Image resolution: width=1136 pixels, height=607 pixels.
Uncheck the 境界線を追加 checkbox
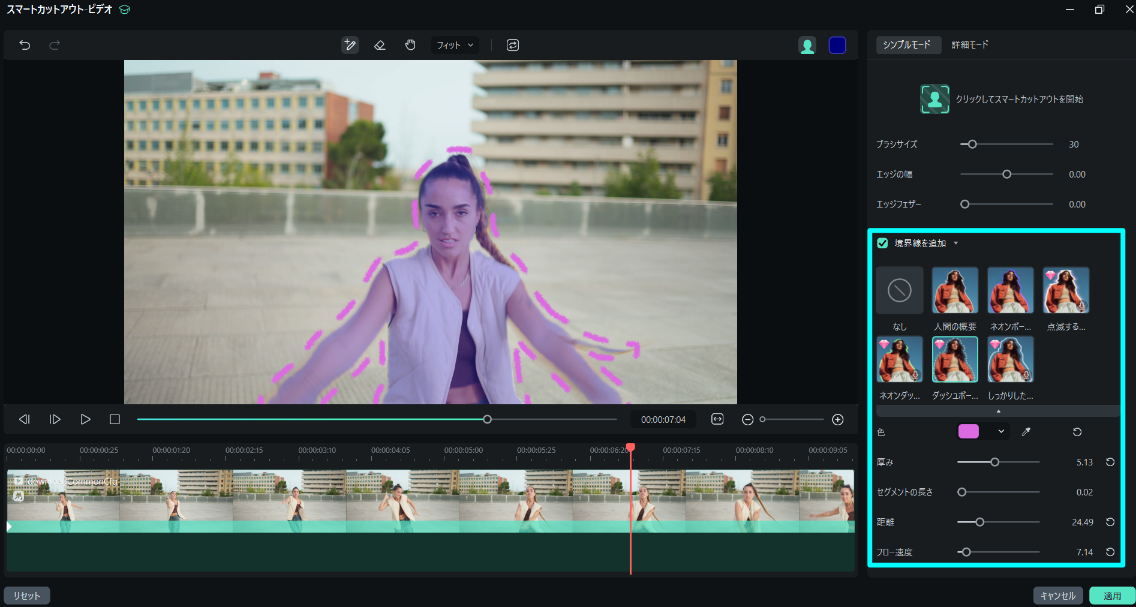pos(883,243)
